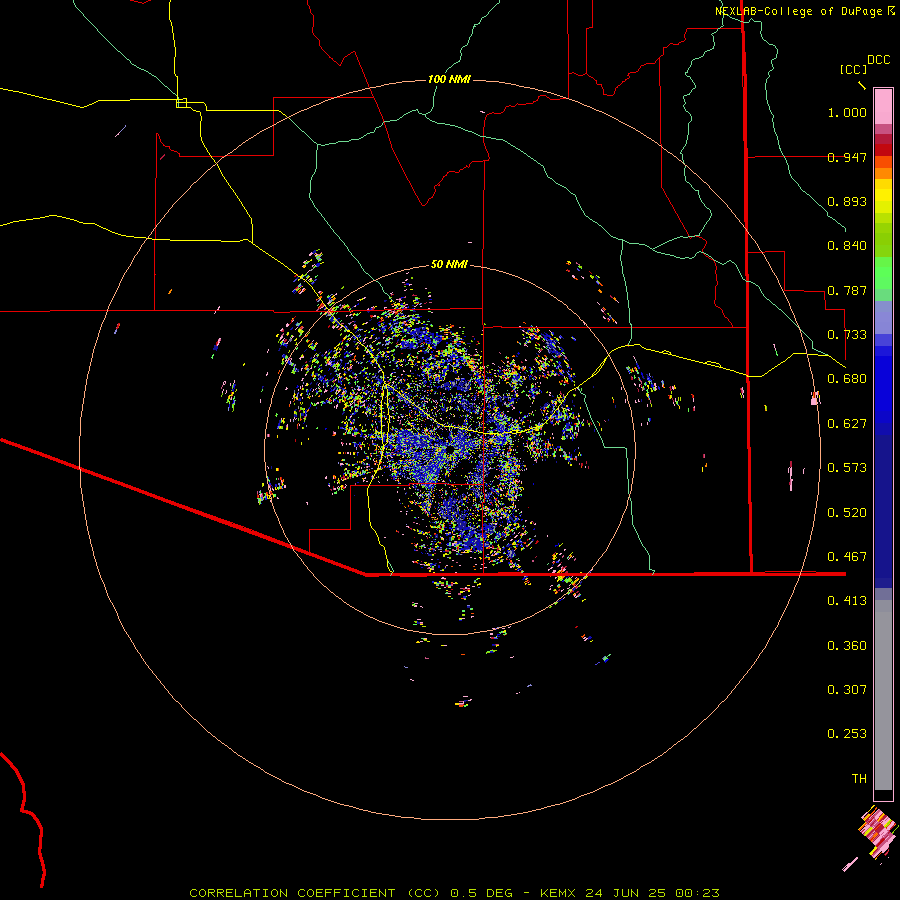
Task: Click the 50 NMI range ring label
Action: [x=449, y=265]
